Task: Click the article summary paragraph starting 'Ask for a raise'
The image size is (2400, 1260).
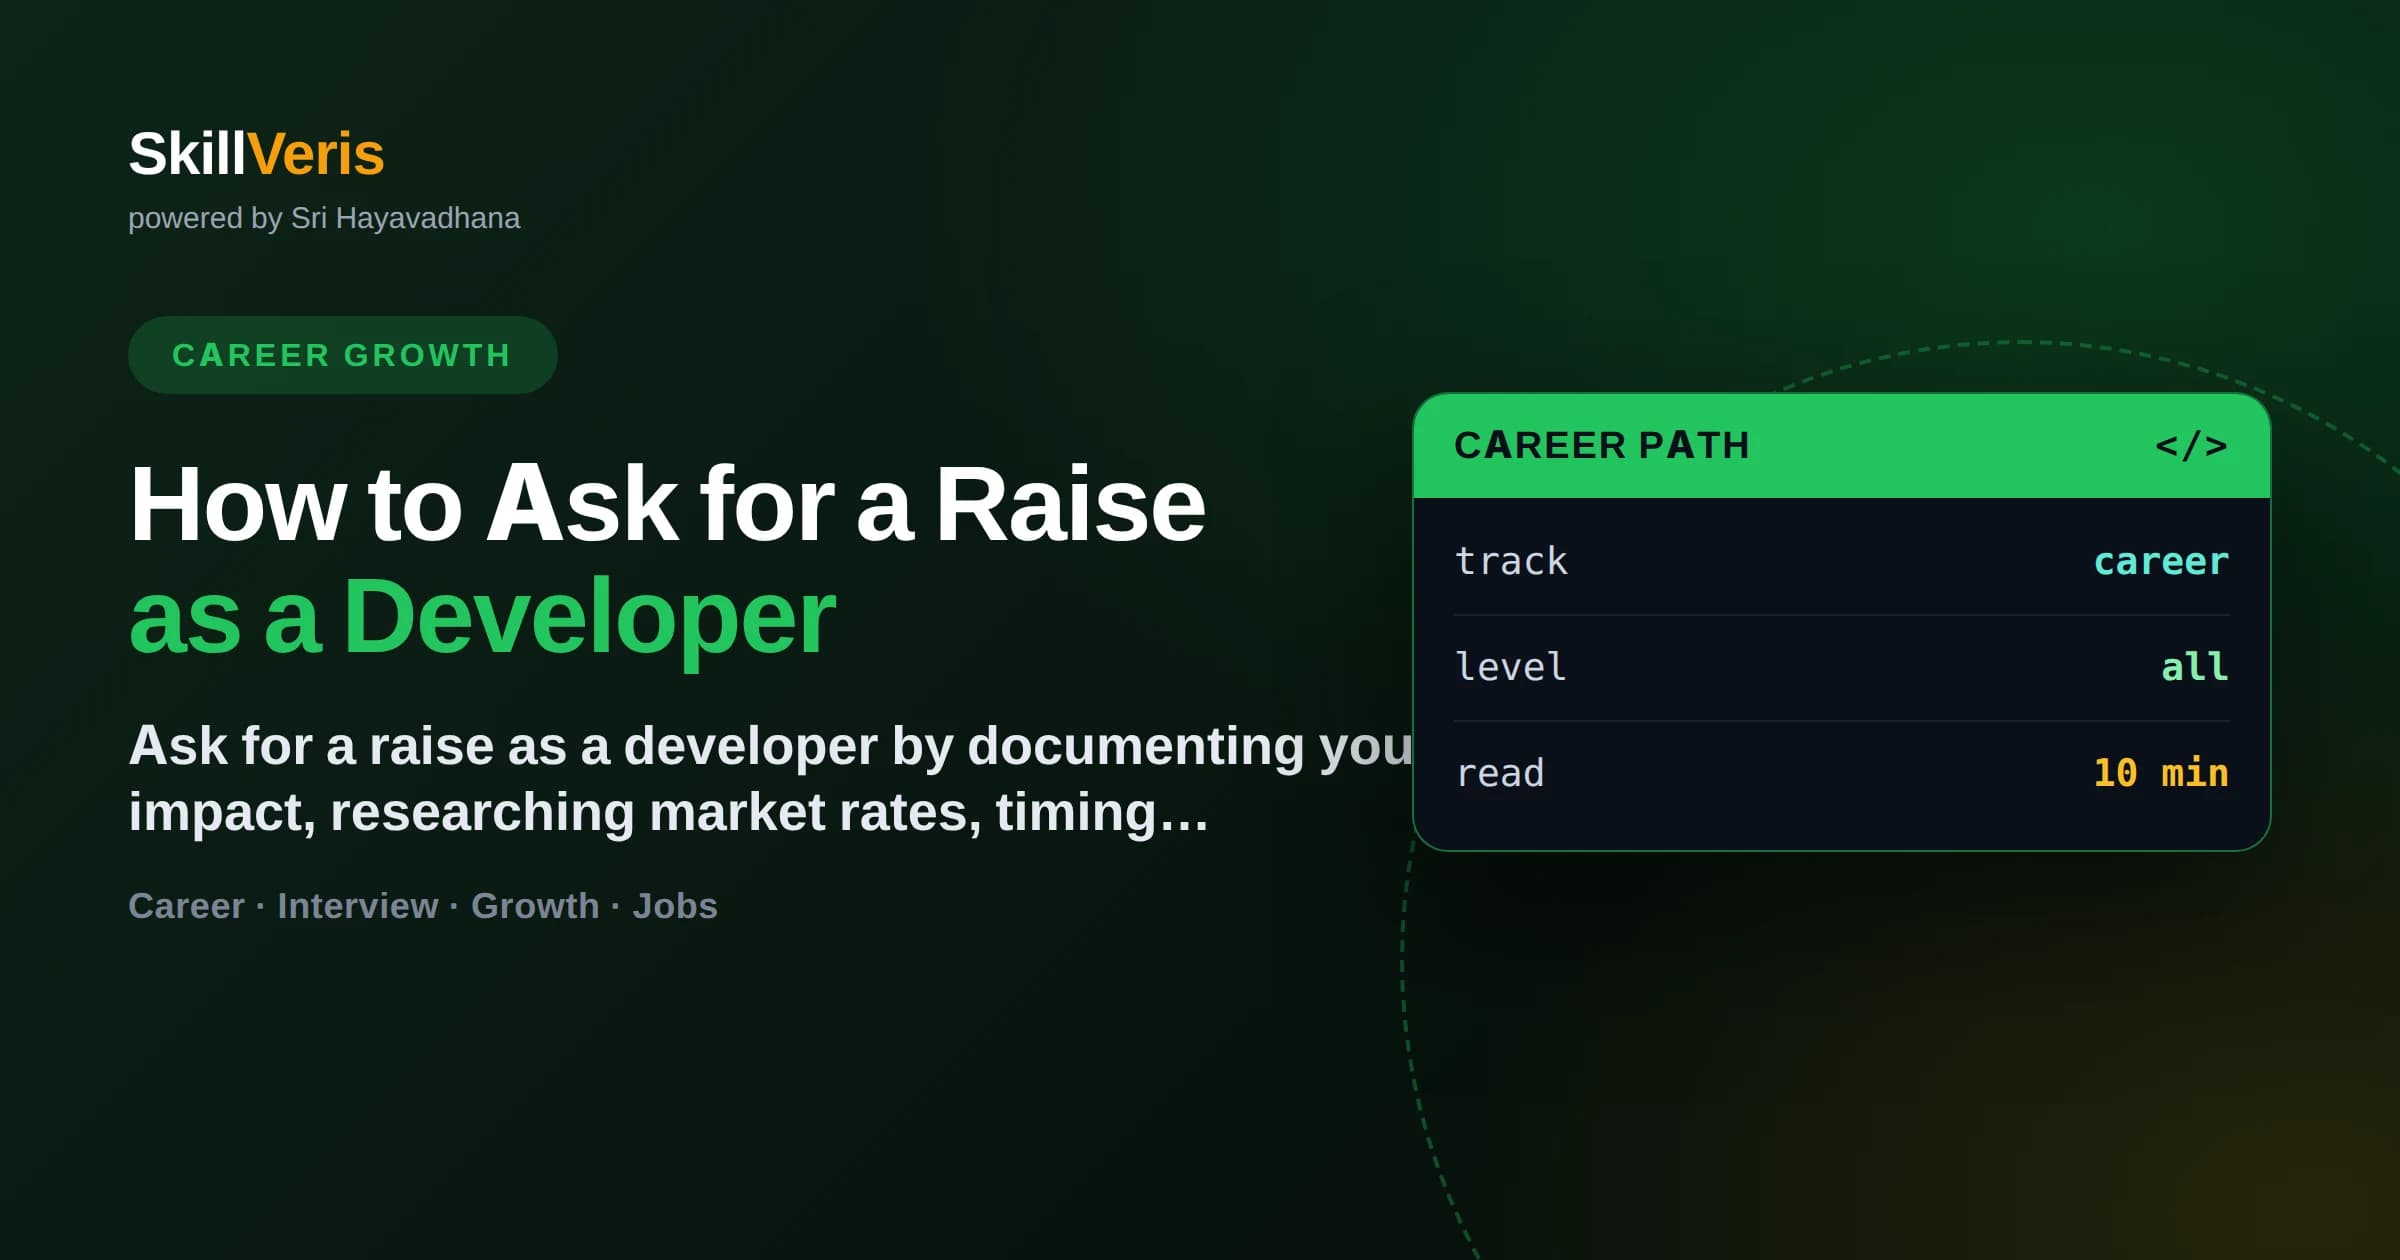Action: 770,779
